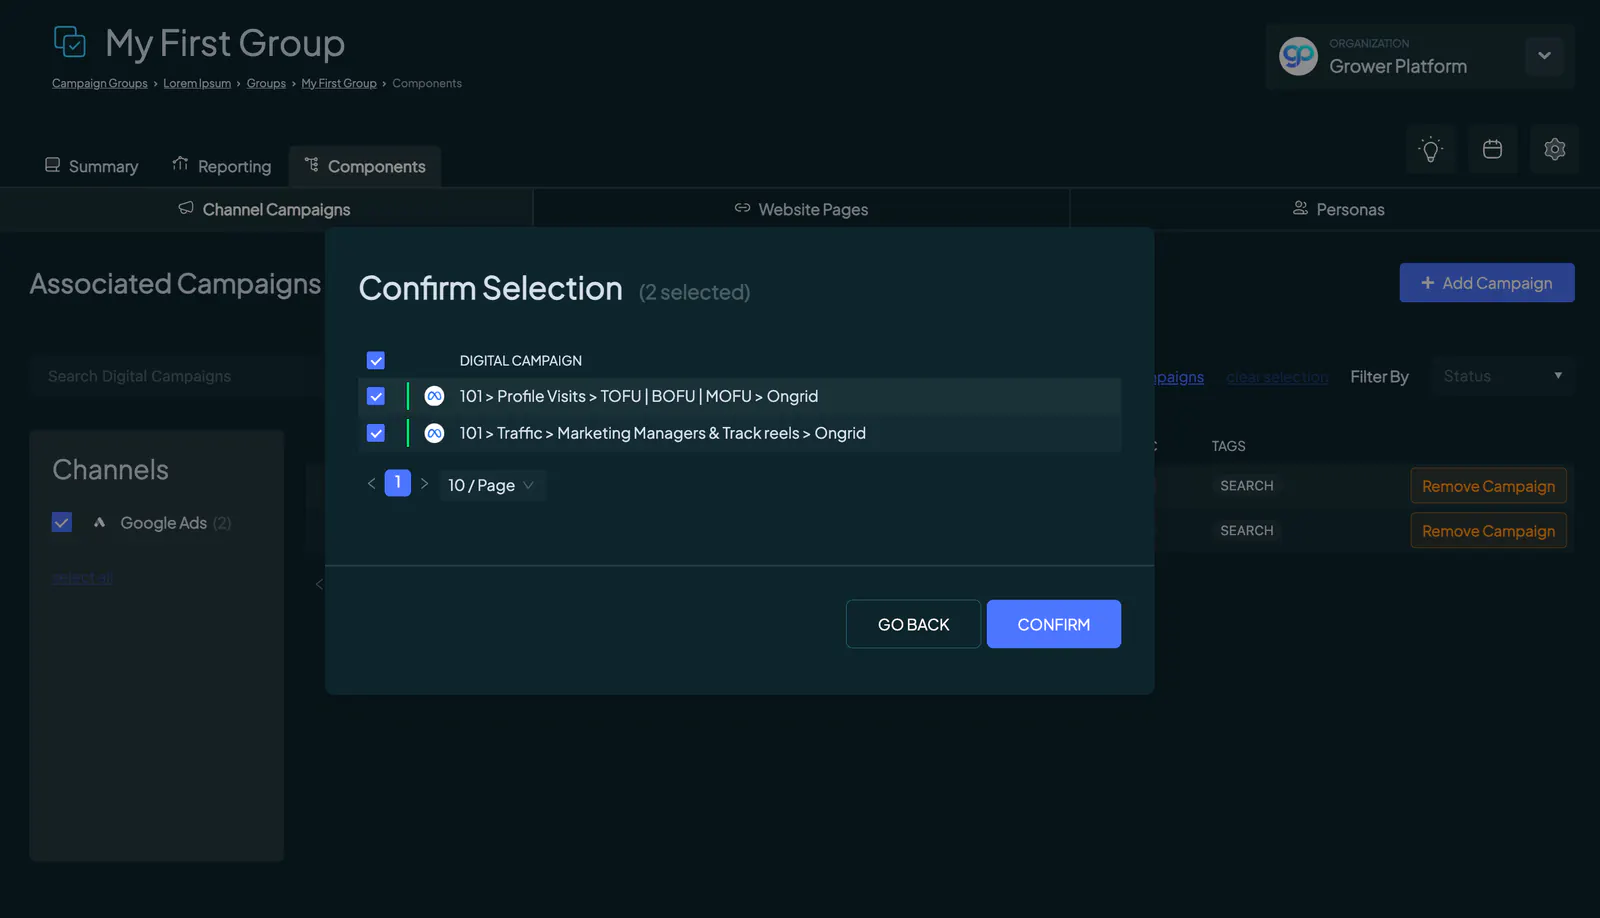Viewport: 1600px width, 918px height.
Task: Click the first Remove Campaign button
Action: tap(1488, 486)
